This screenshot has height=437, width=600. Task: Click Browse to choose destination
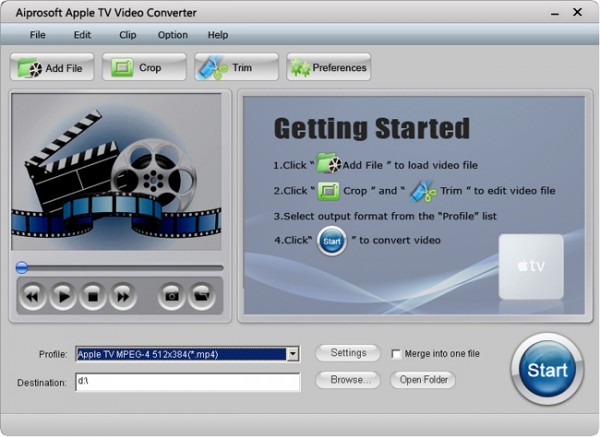[348, 380]
